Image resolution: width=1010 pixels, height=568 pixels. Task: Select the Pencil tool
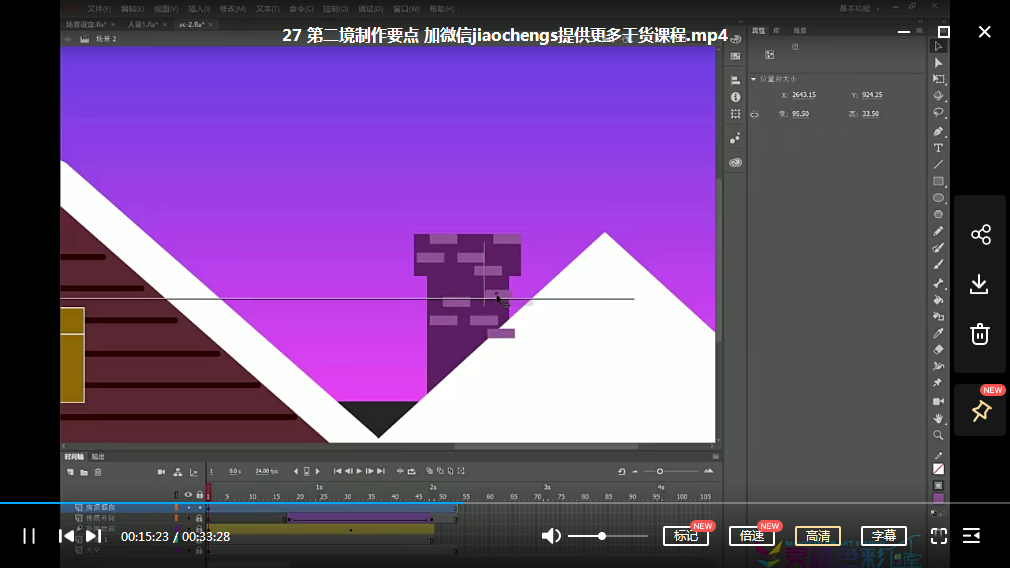tap(939, 231)
